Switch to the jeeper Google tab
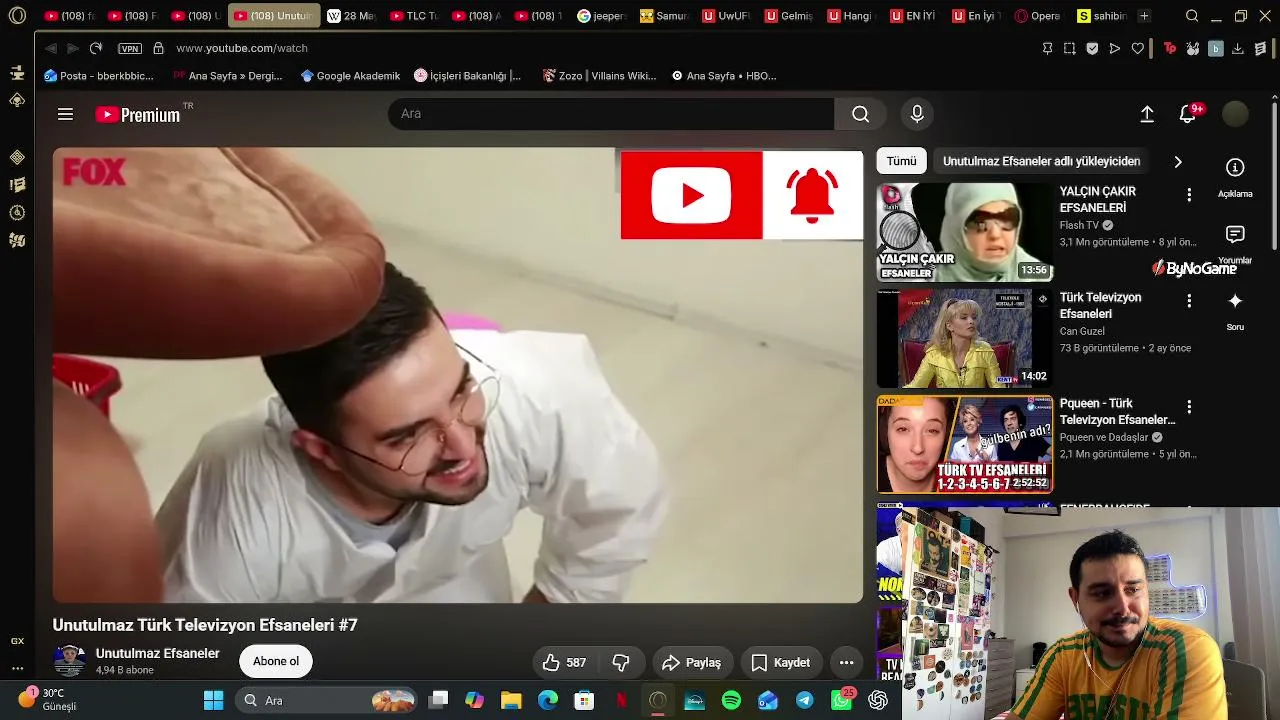Screen dimensions: 1280x720 (601, 16)
